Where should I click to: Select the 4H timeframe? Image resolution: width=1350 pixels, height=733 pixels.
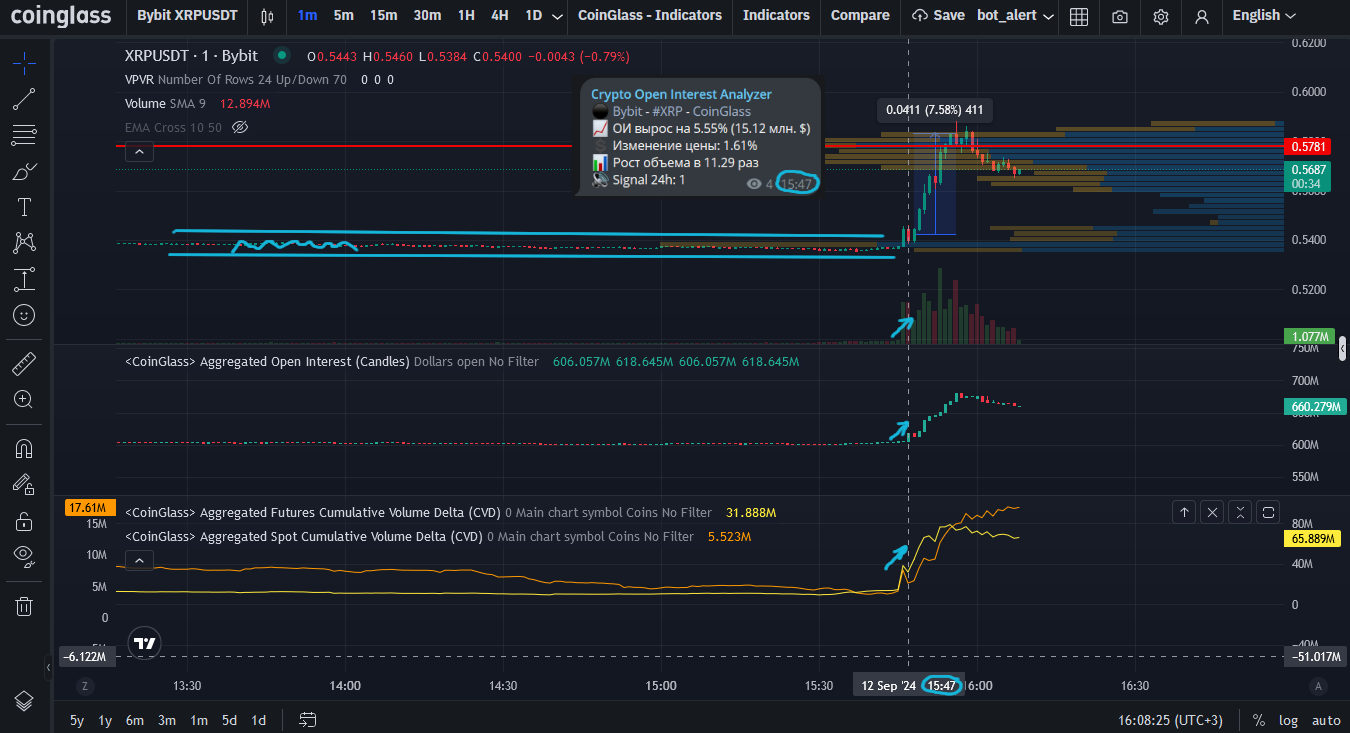click(499, 15)
